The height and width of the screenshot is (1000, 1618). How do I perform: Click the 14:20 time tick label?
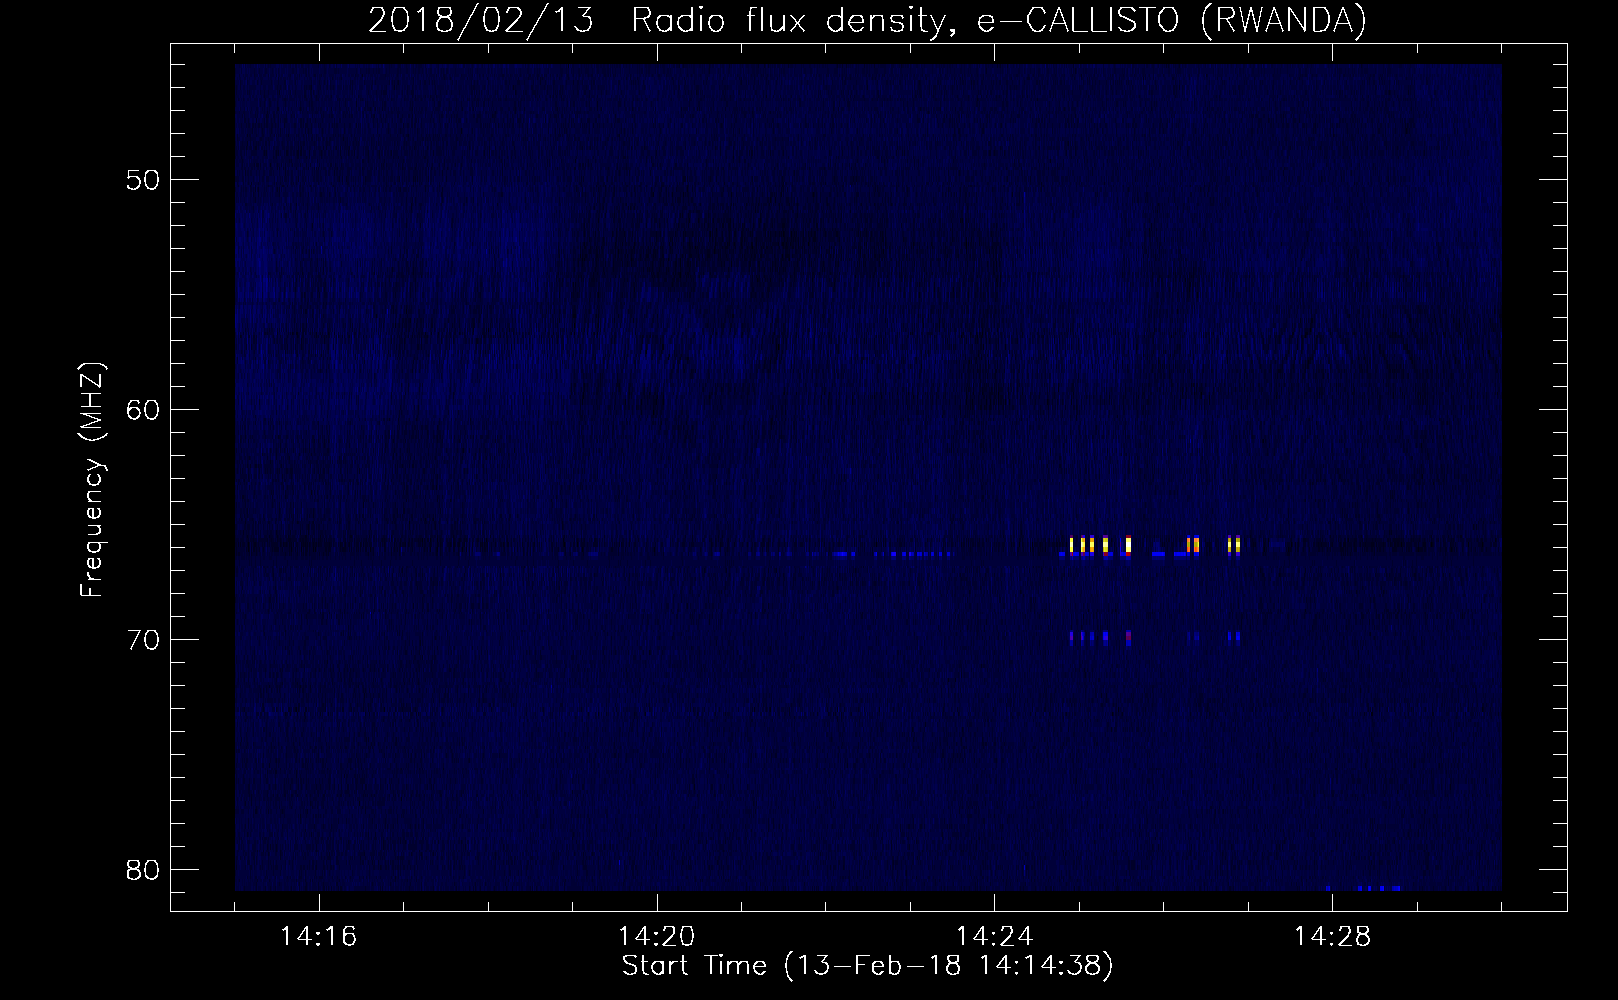click(x=657, y=937)
